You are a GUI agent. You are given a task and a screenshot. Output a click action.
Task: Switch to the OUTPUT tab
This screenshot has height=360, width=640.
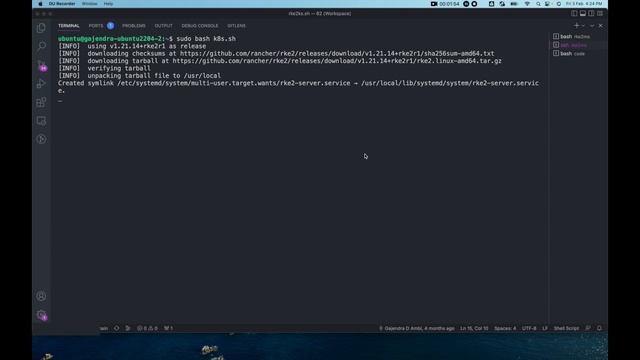click(x=163, y=26)
